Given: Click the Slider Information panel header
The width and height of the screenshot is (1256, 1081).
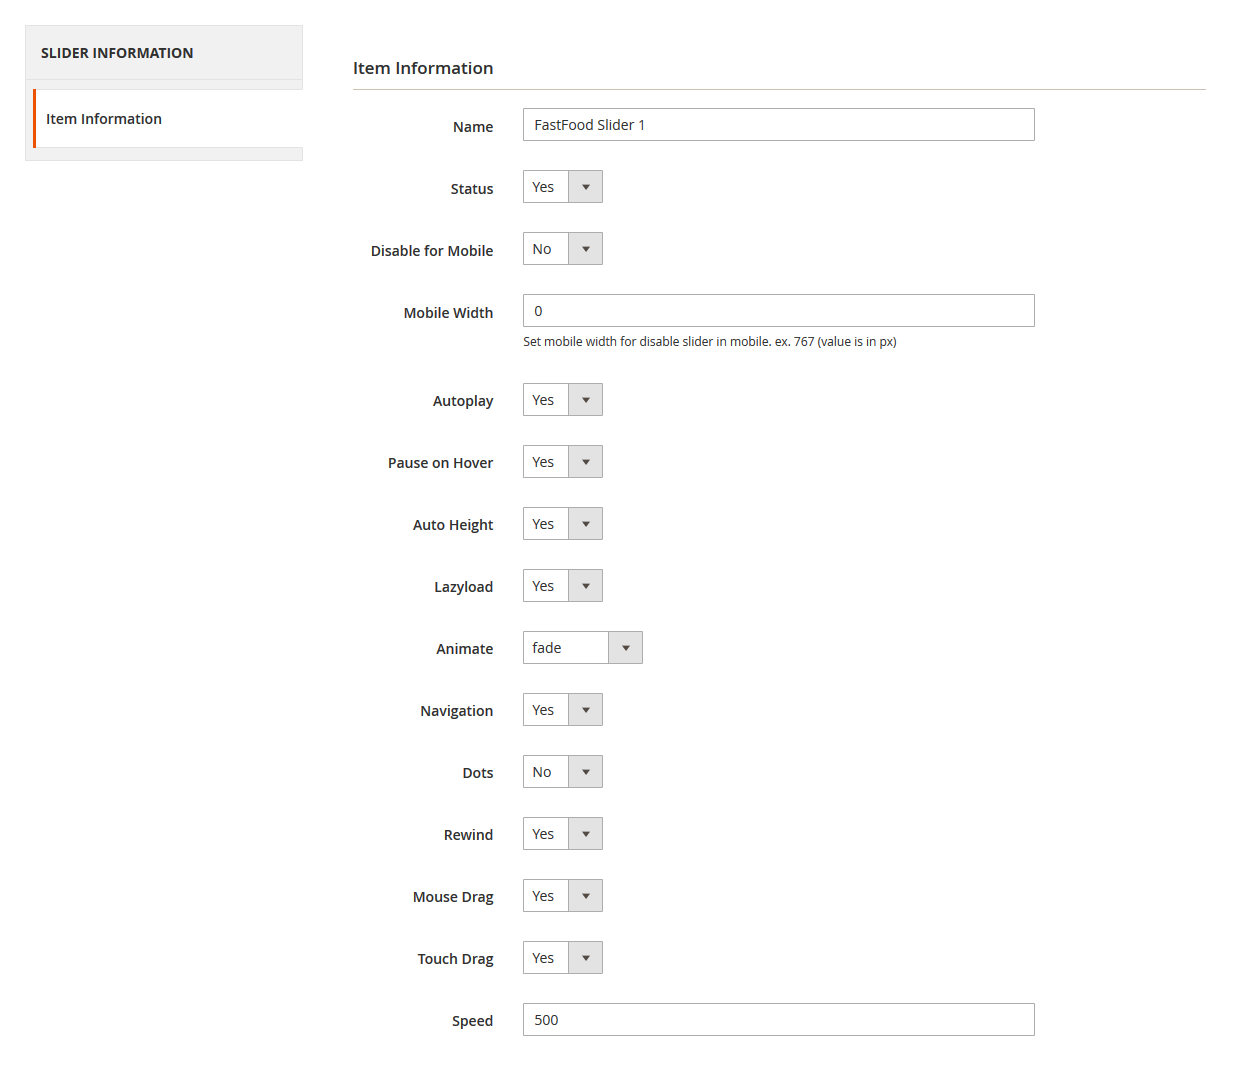Looking at the screenshot, I should 117,53.
